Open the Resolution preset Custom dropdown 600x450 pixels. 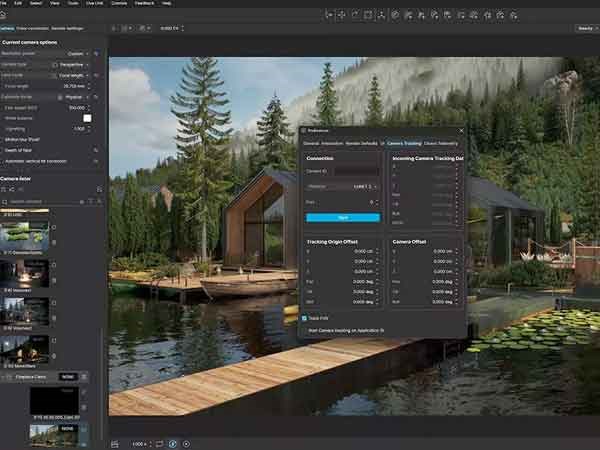point(74,53)
